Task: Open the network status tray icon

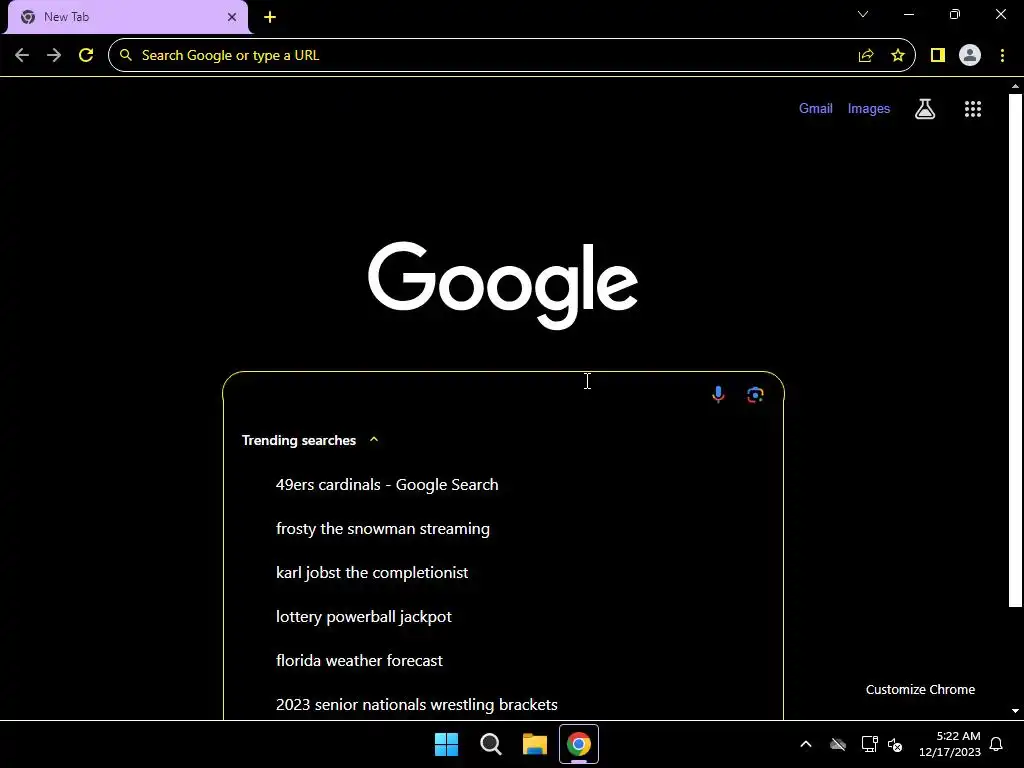Action: (869, 744)
